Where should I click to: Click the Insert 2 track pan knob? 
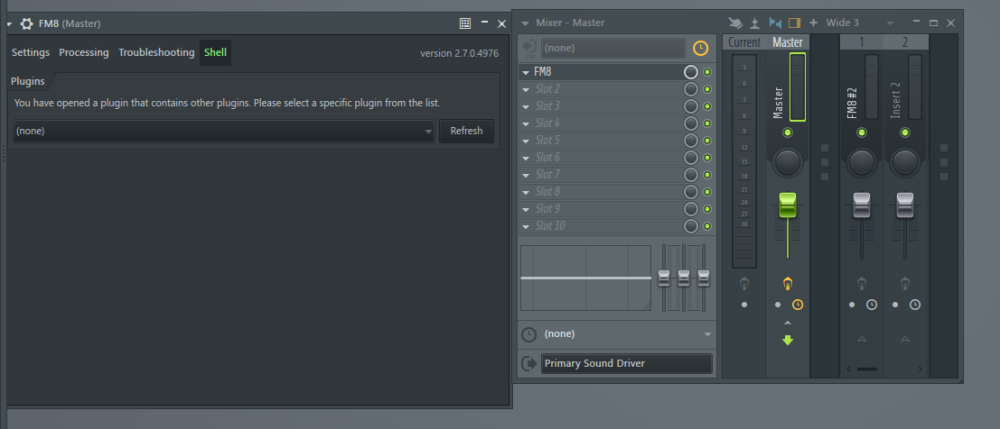(x=905, y=162)
